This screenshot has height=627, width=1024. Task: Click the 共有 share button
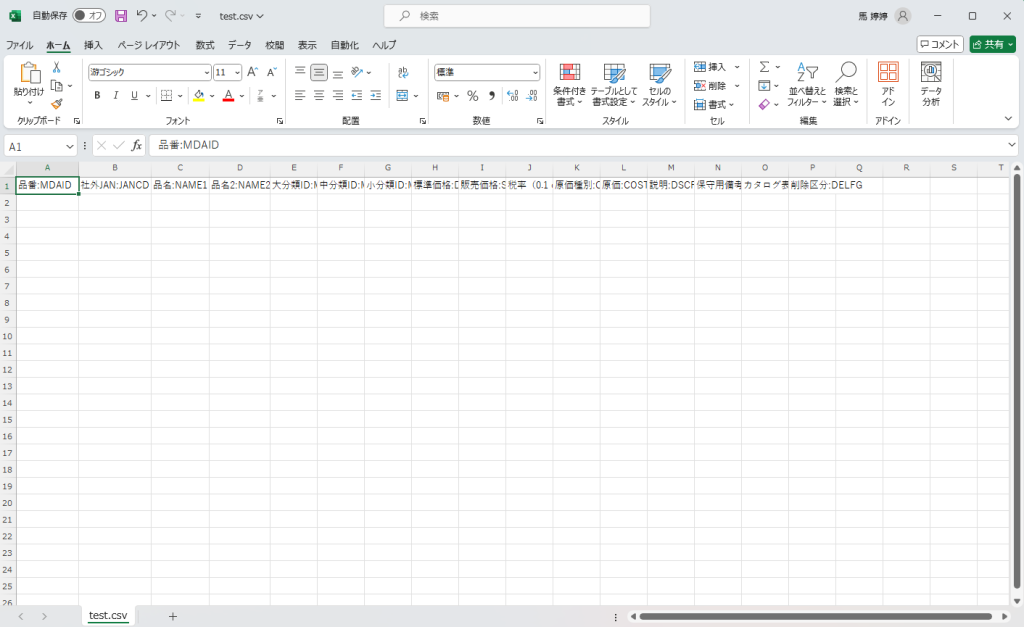click(x=991, y=44)
